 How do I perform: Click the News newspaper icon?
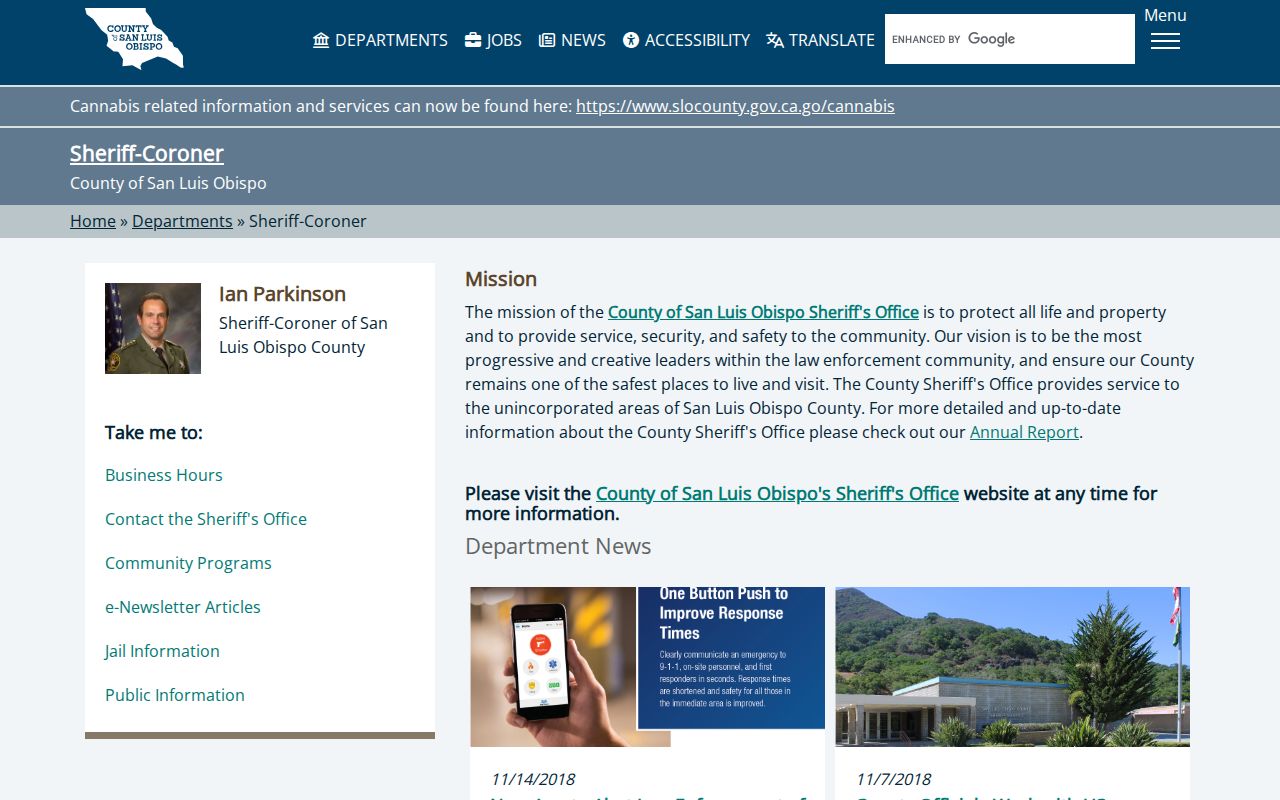(547, 40)
